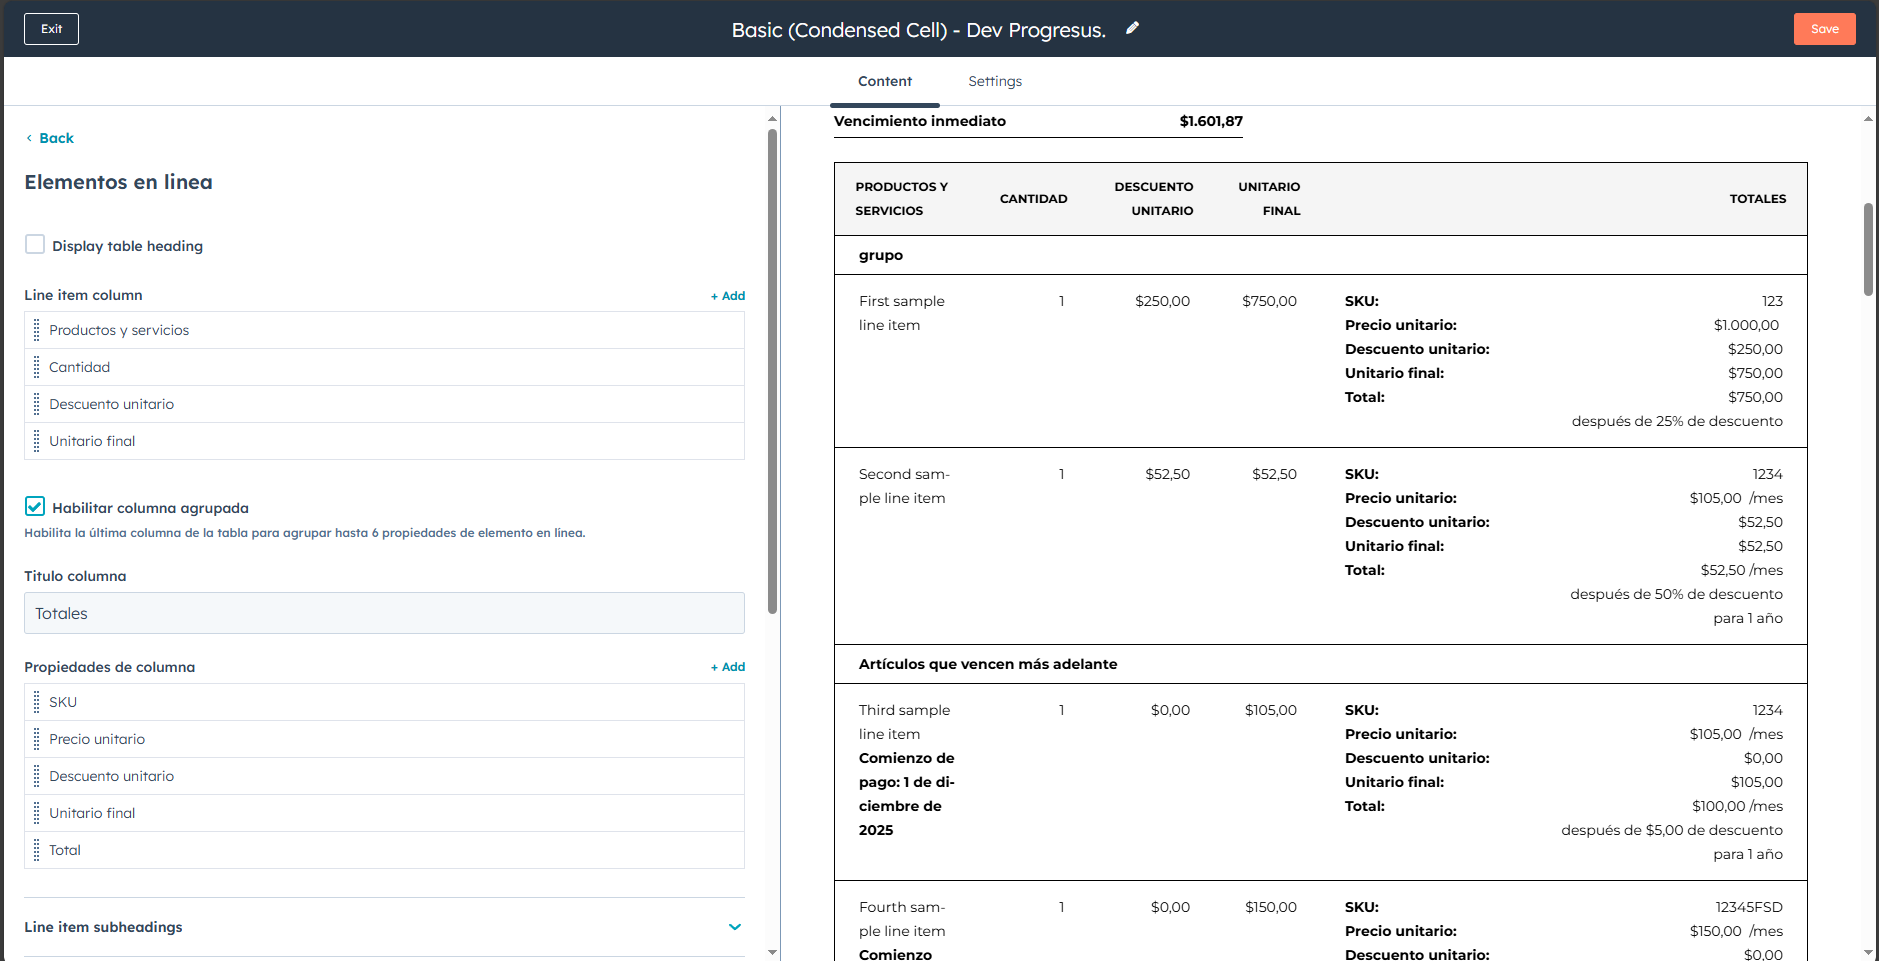Click Third sample line item name

click(905, 722)
